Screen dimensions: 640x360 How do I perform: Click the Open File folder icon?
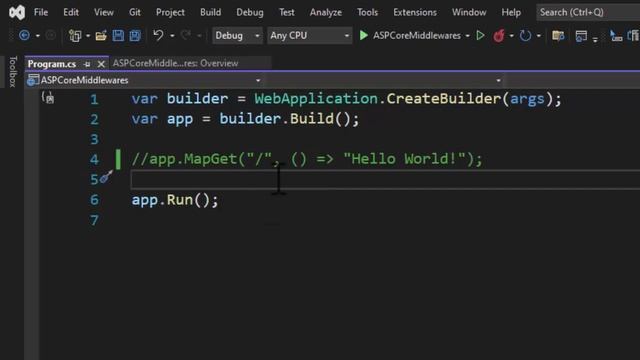[101, 36]
